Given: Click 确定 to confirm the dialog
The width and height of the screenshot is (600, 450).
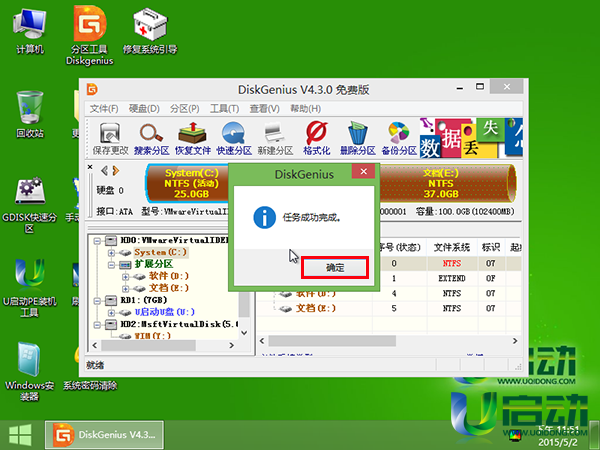Looking at the screenshot, I should 335,267.
